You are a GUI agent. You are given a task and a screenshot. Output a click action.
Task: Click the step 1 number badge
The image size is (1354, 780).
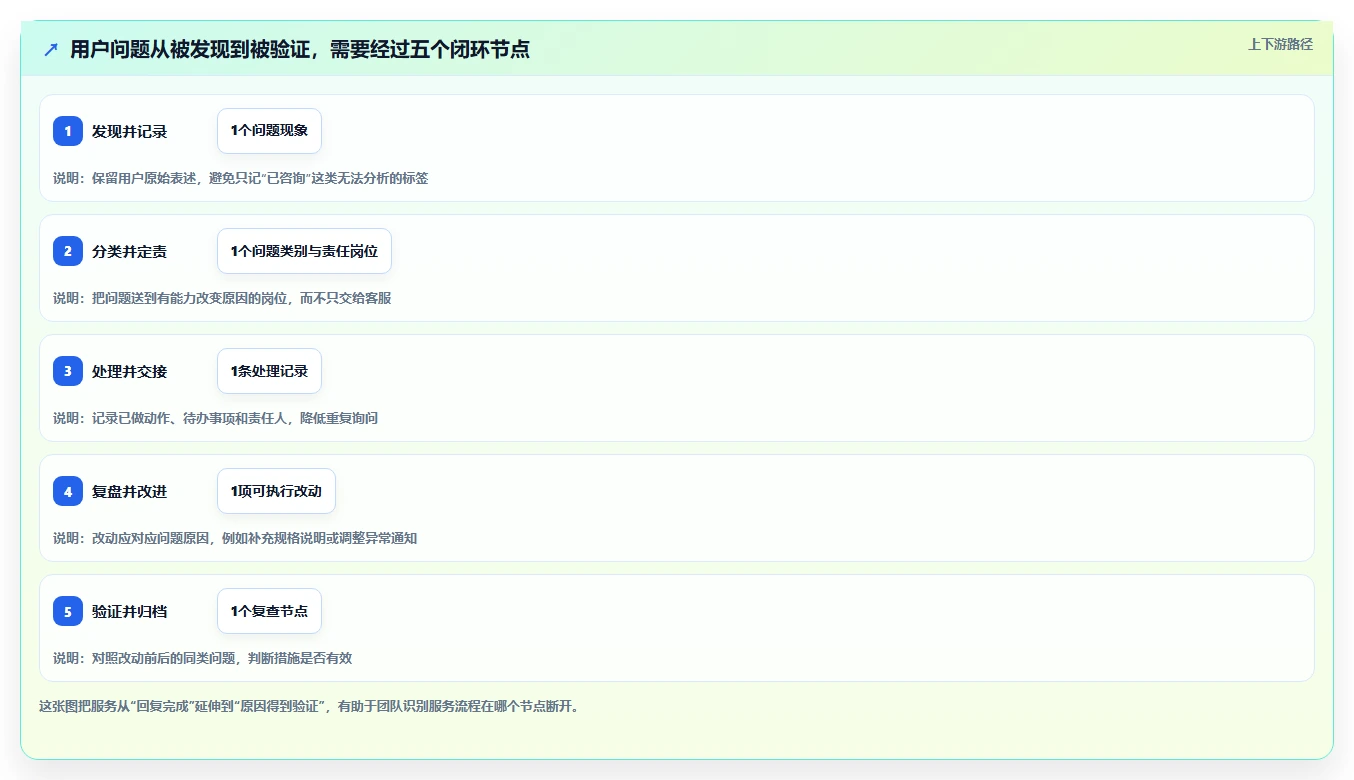click(68, 131)
